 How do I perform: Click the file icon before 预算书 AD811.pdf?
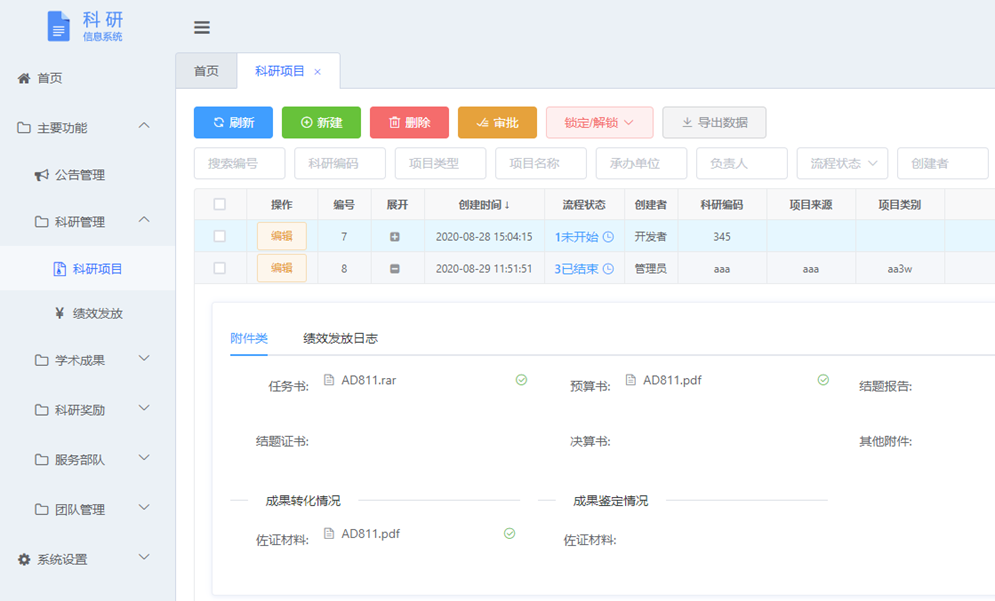631,380
